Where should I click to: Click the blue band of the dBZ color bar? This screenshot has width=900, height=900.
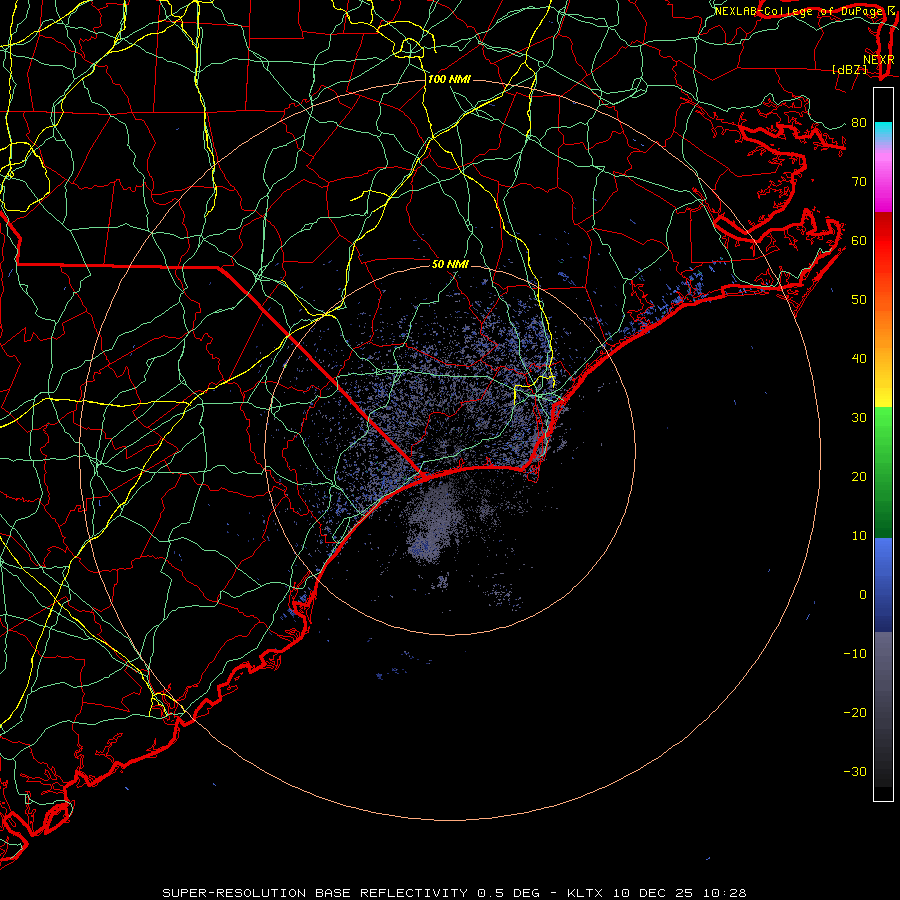(883, 585)
